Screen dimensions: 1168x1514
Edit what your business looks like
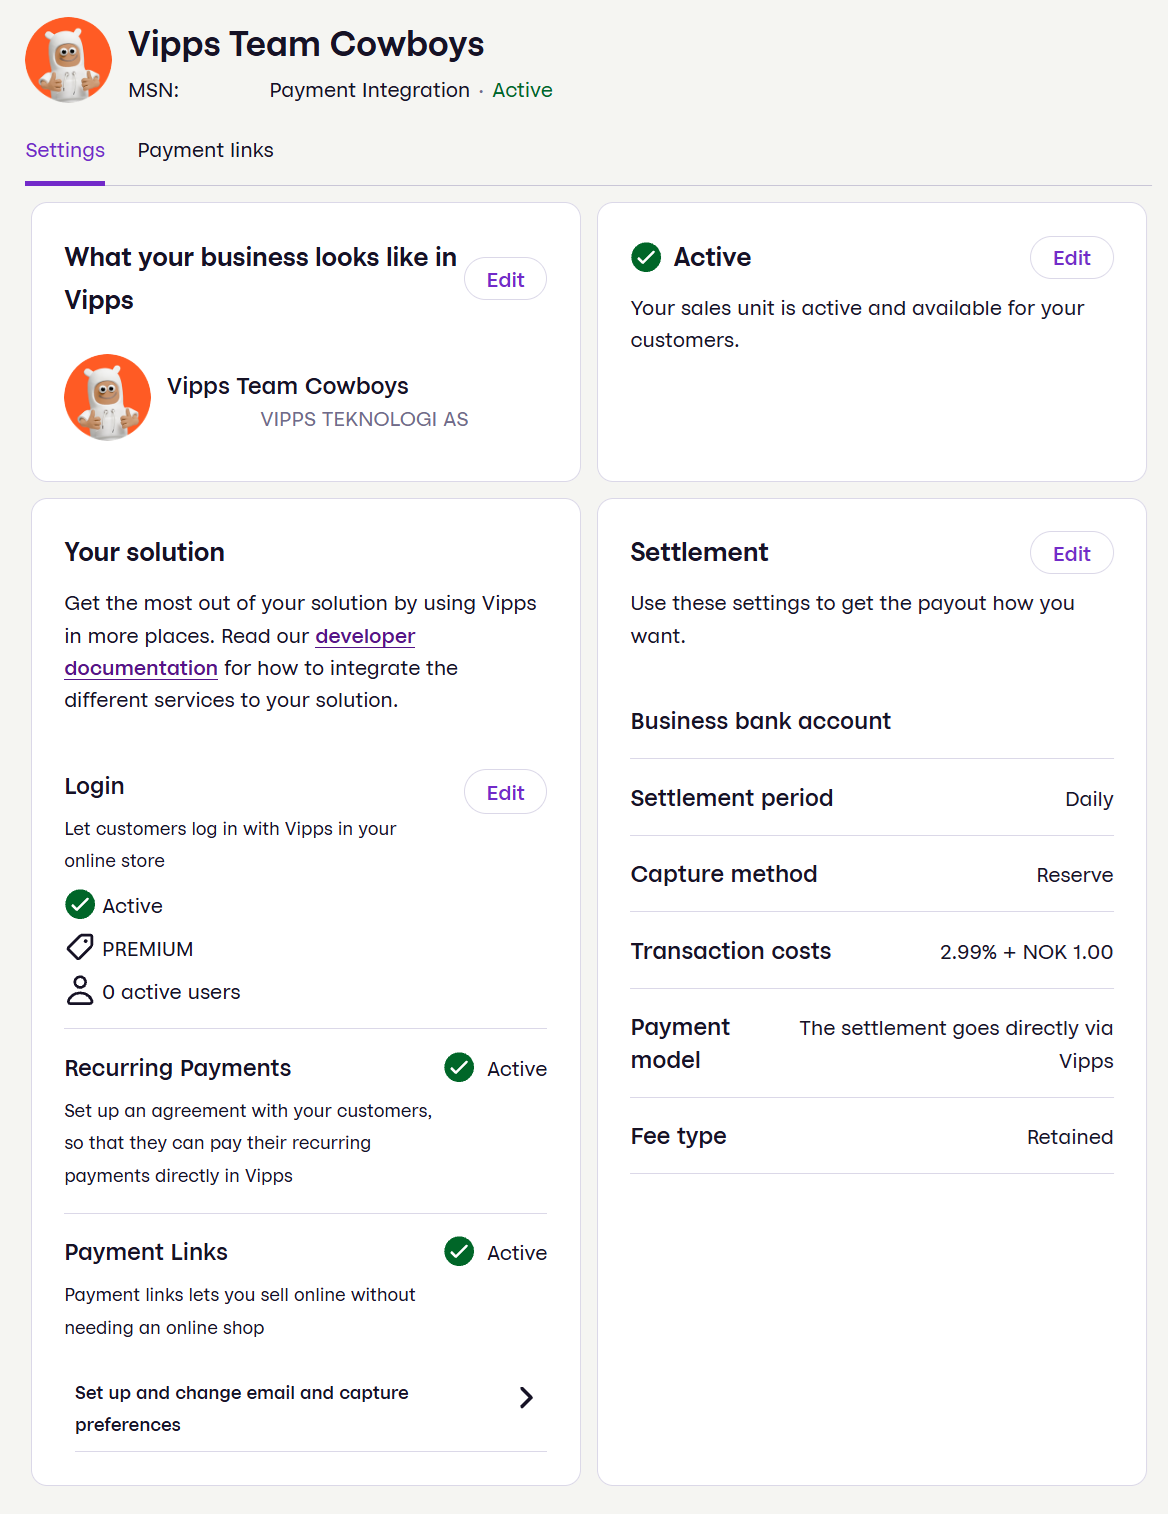pyautogui.click(x=505, y=280)
